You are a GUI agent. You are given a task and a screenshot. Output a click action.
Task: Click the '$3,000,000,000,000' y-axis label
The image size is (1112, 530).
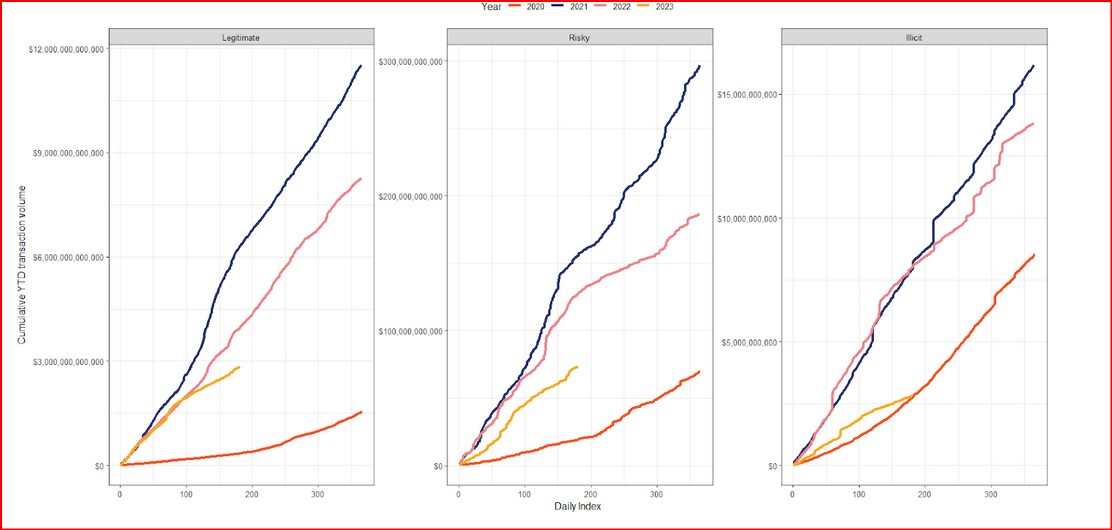(68, 361)
